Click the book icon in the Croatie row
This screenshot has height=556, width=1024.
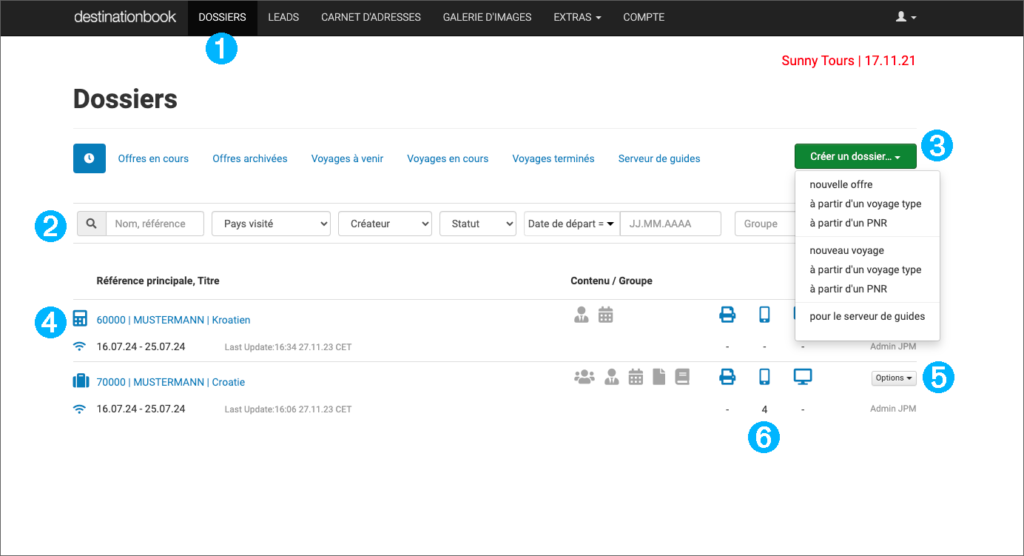(x=682, y=377)
